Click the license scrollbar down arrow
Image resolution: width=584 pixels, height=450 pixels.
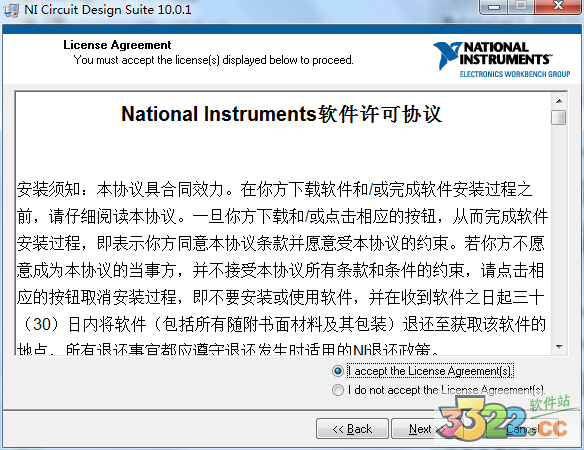coord(559,347)
